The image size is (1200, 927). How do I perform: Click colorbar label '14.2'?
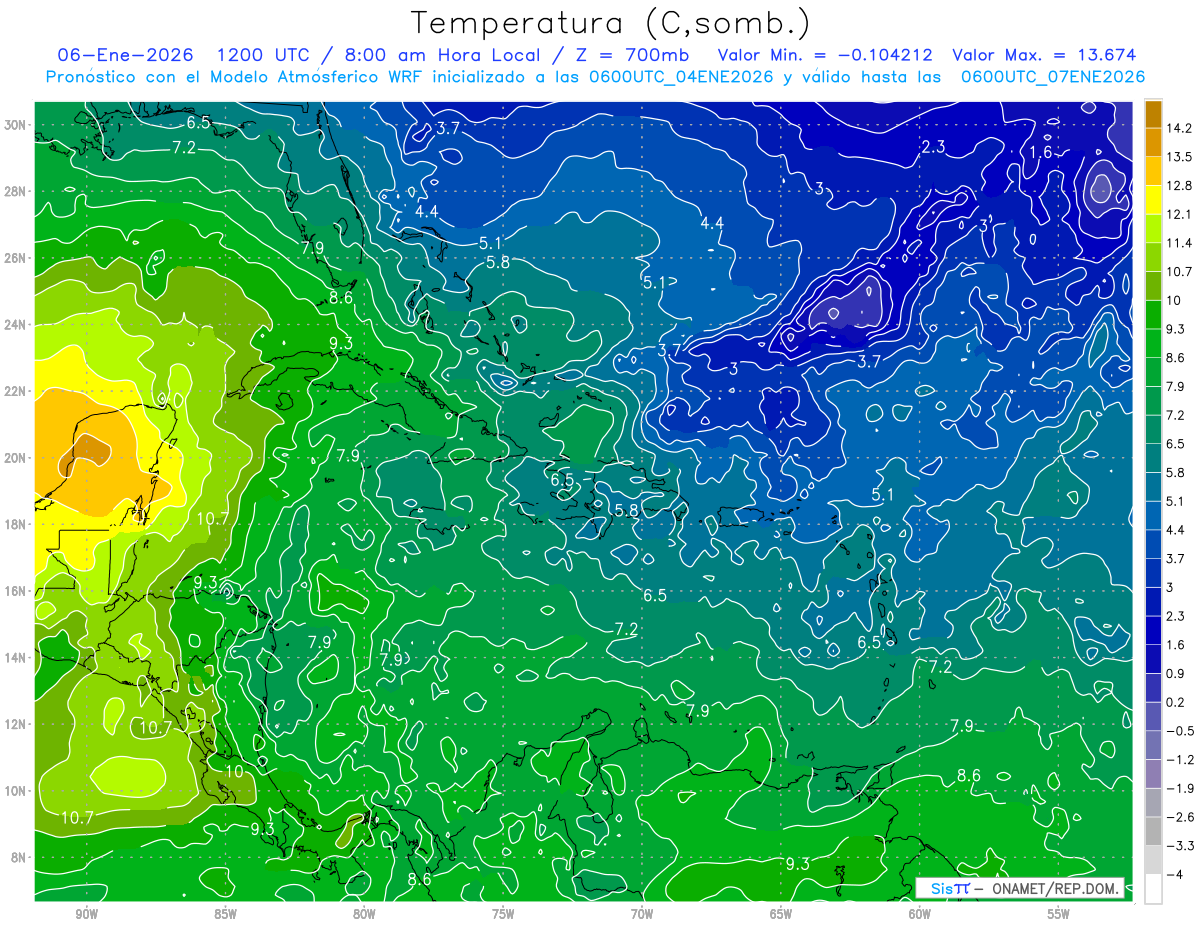pos(1180,128)
